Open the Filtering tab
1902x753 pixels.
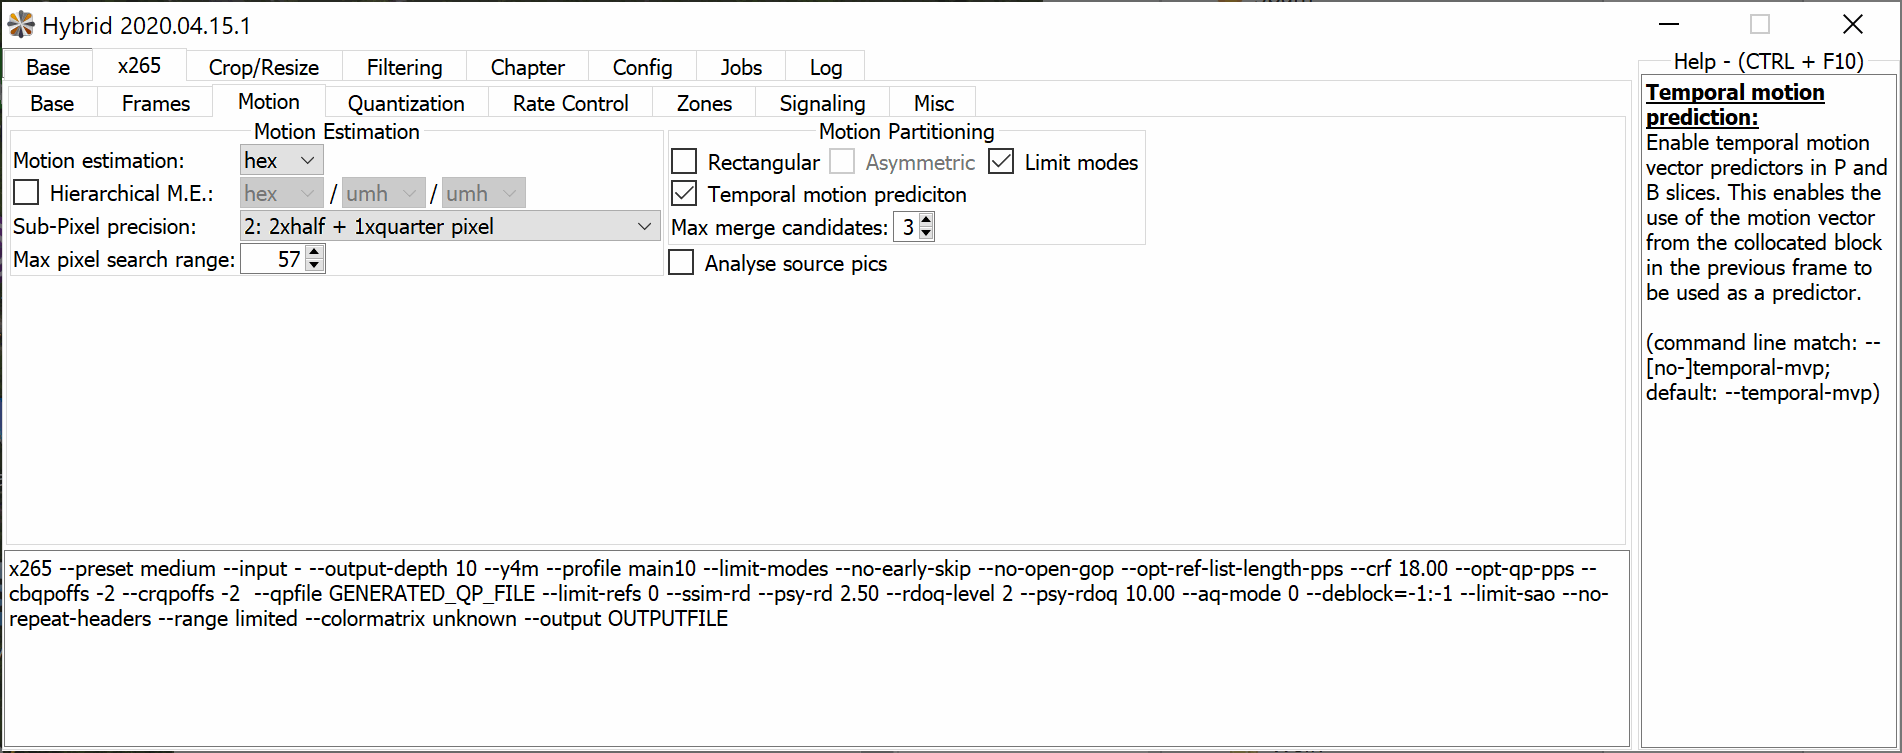coord(404,67)
